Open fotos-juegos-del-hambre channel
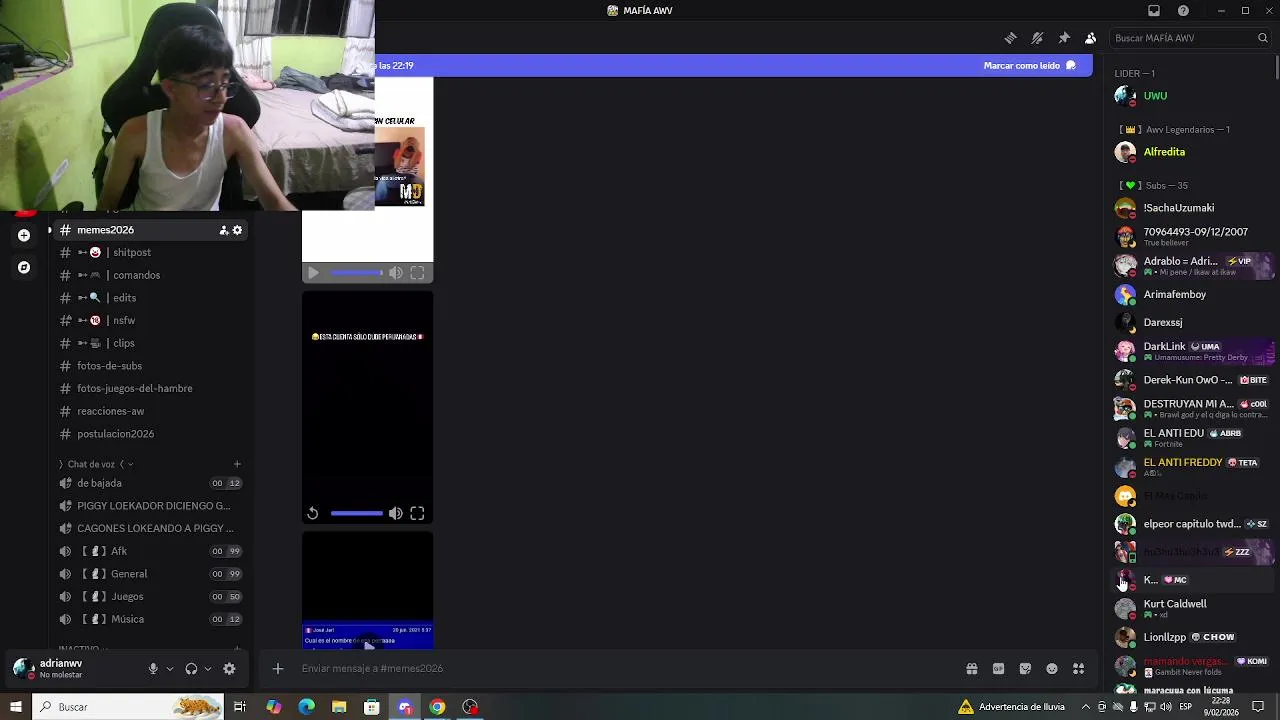Screen dimensions: 1280x720 click(150, 389)
